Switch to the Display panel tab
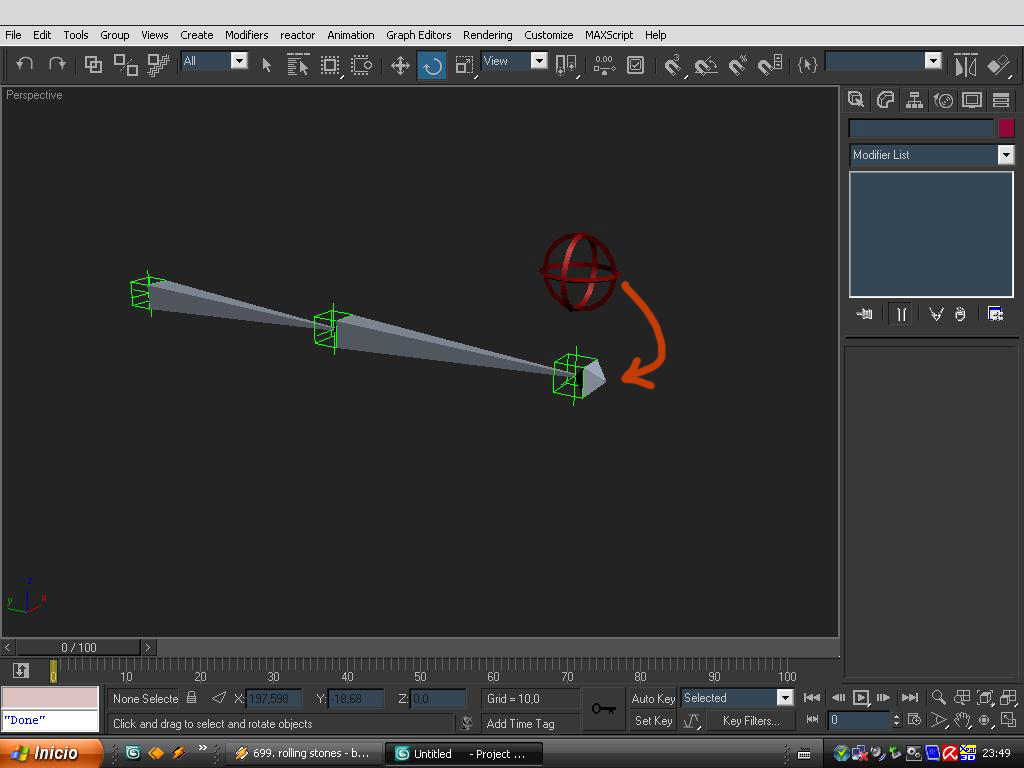 point(972,100)
